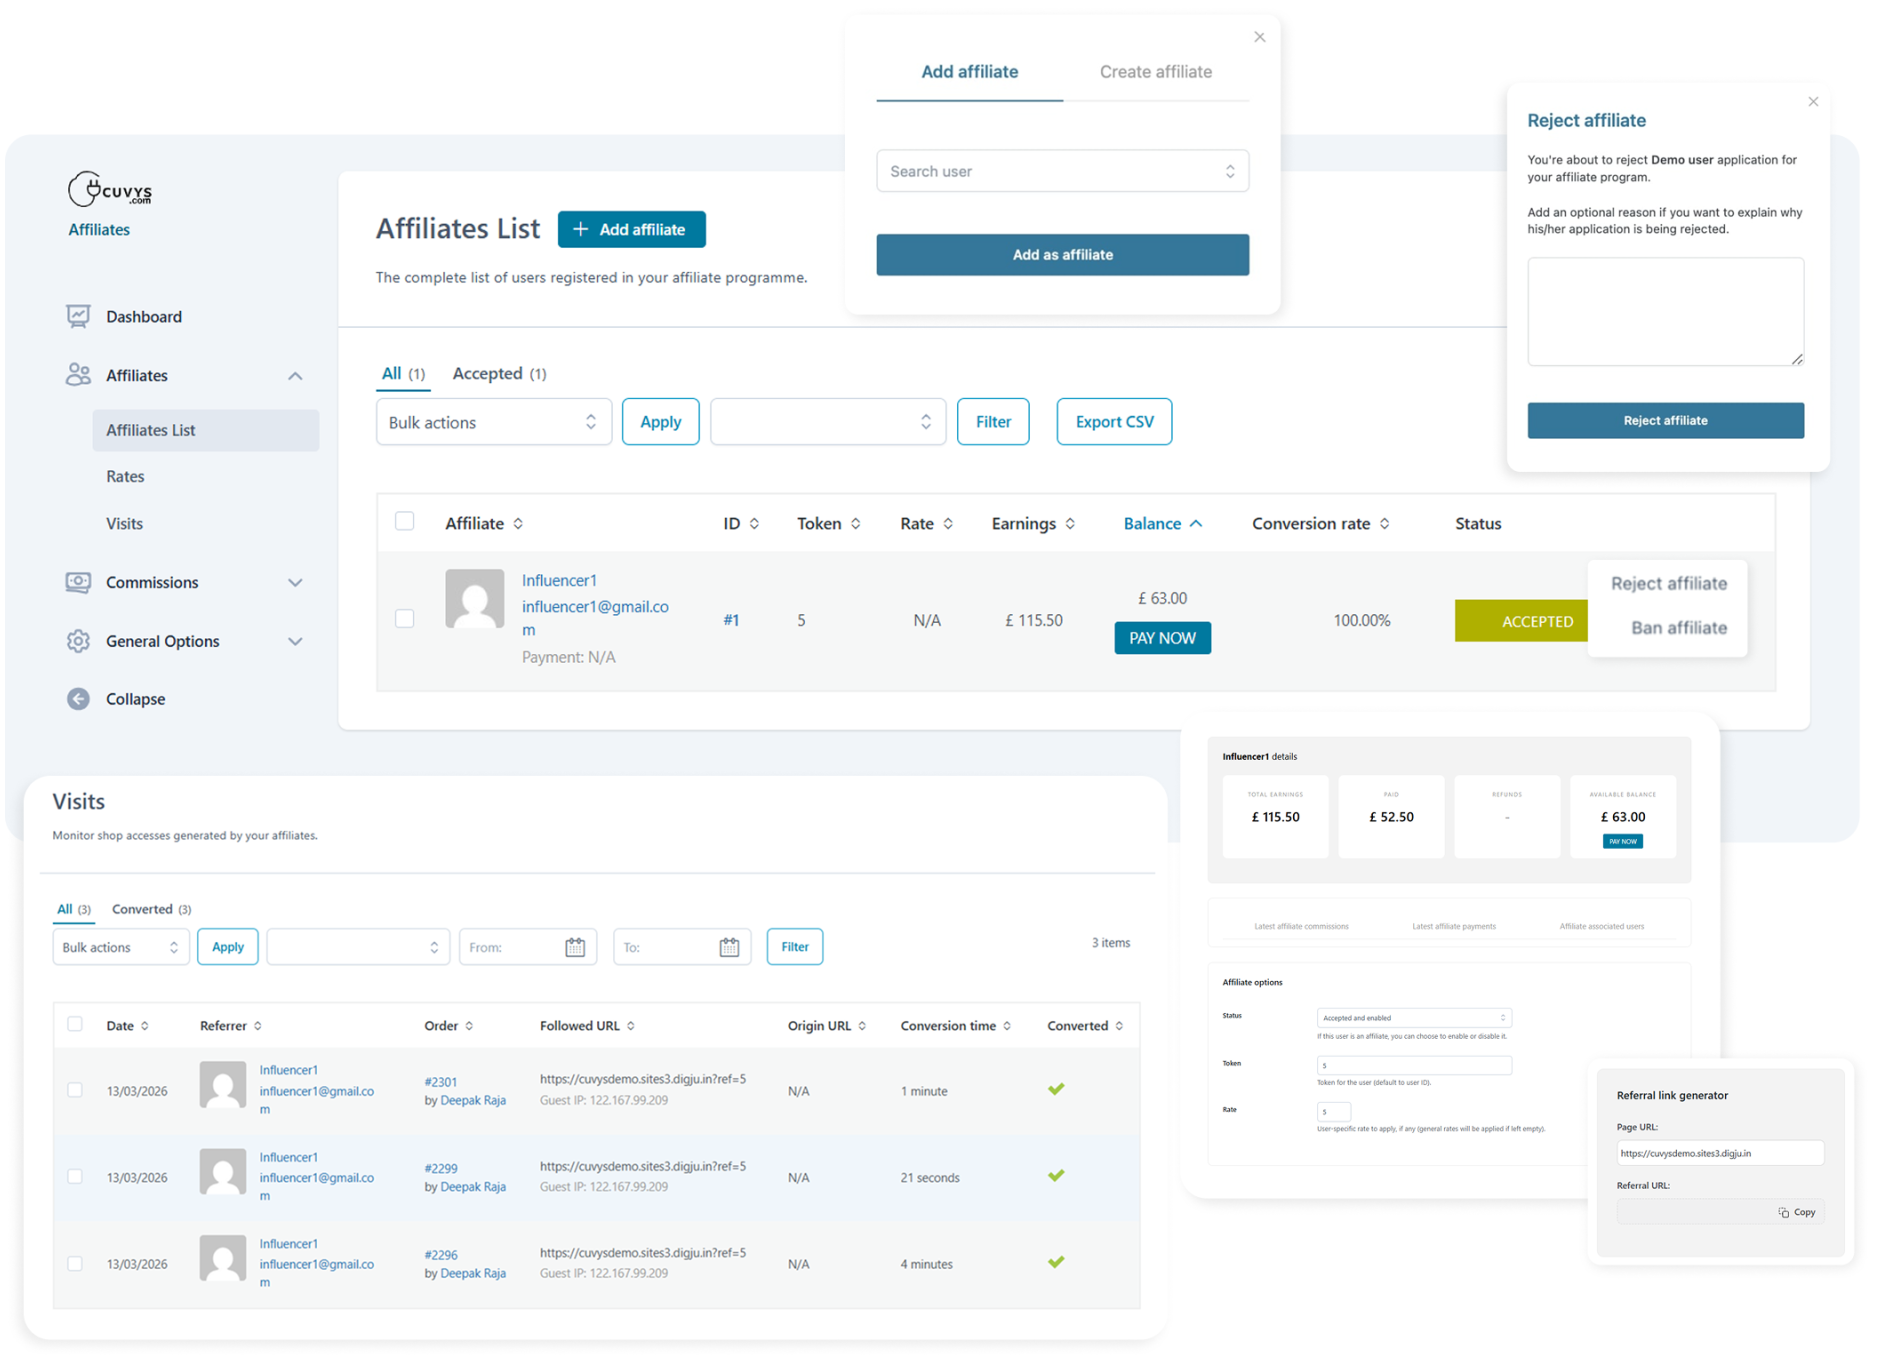1885x1365 pixels.
Task: Check the Influencer1 row checkbox in Affiliates List
Action: [405, 619]
